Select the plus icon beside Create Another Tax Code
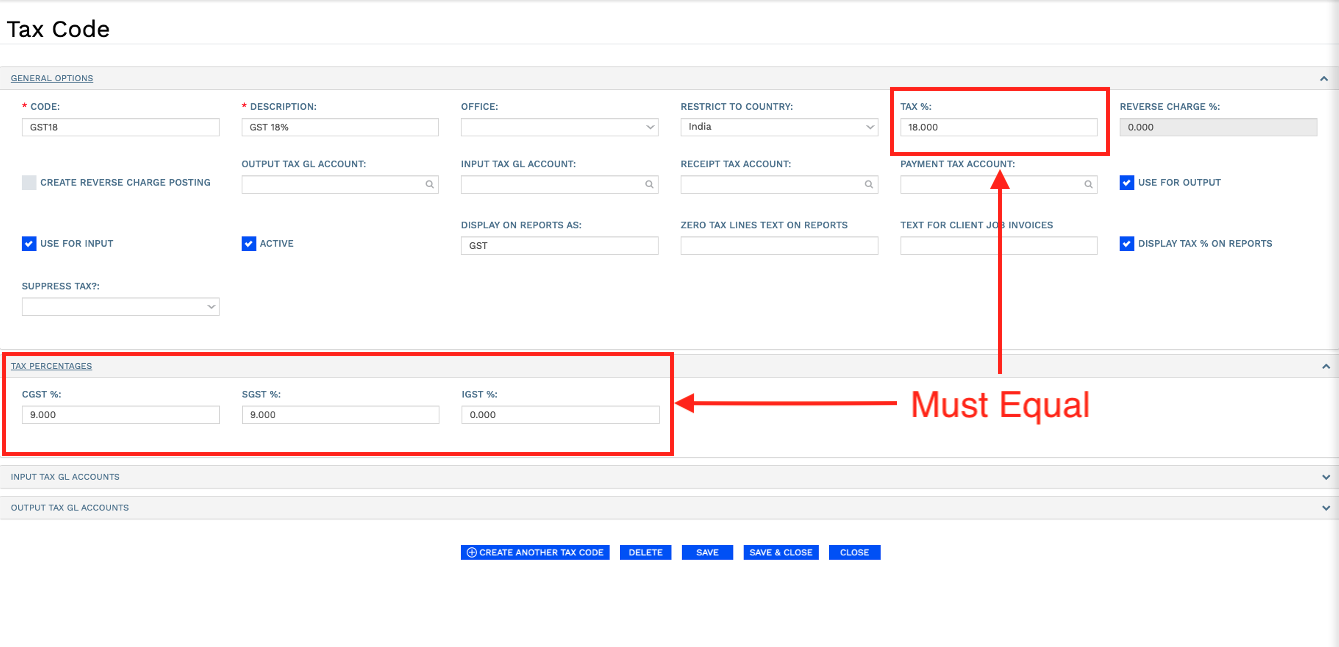 pyautogui.click(x=470, y=552)
